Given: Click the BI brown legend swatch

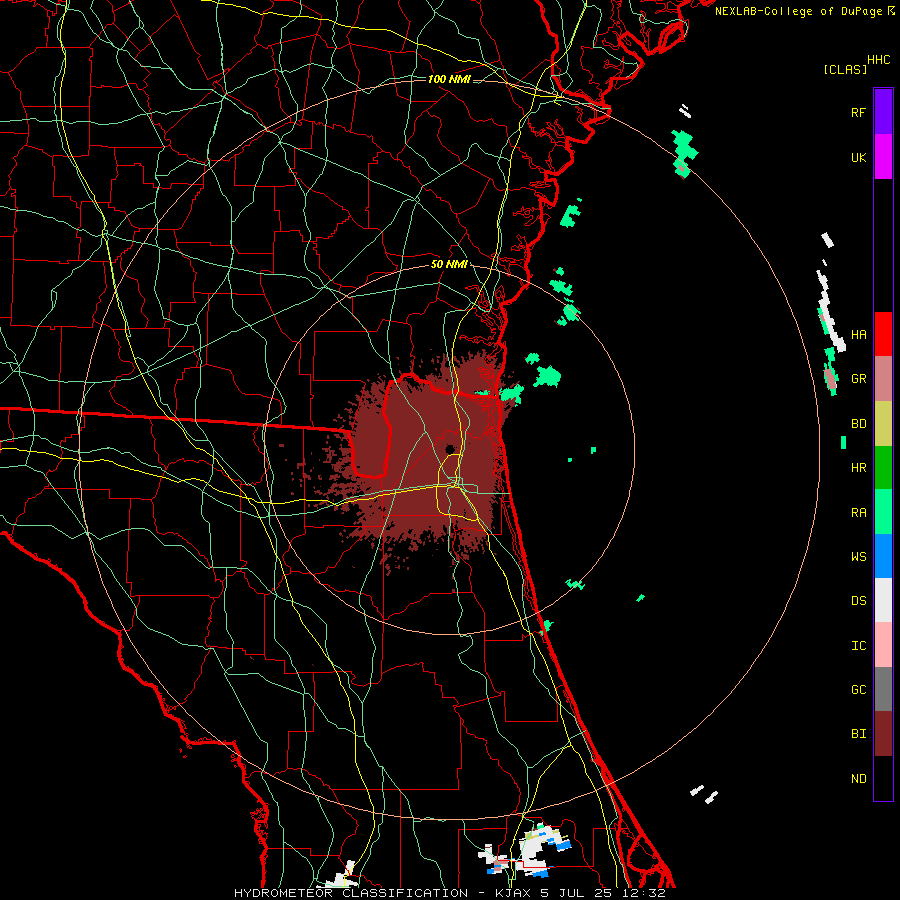Looking at the screenshot, I should [883, 734].
